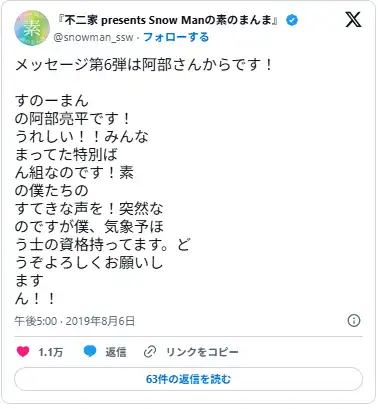This screenshot has width=378, height=409.
Task: Click the 返信 reply label
Action: point(116,352)
